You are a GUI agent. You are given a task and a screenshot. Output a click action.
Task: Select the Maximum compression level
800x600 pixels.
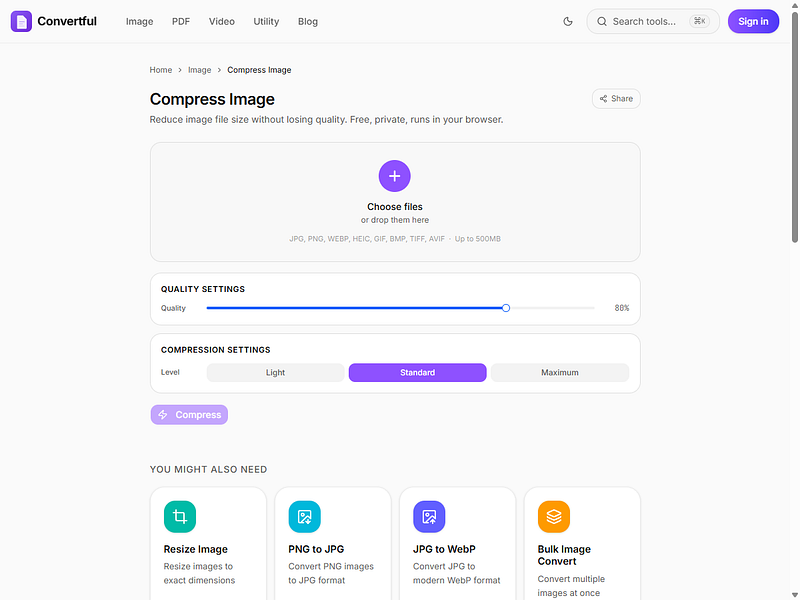(560, 372)
